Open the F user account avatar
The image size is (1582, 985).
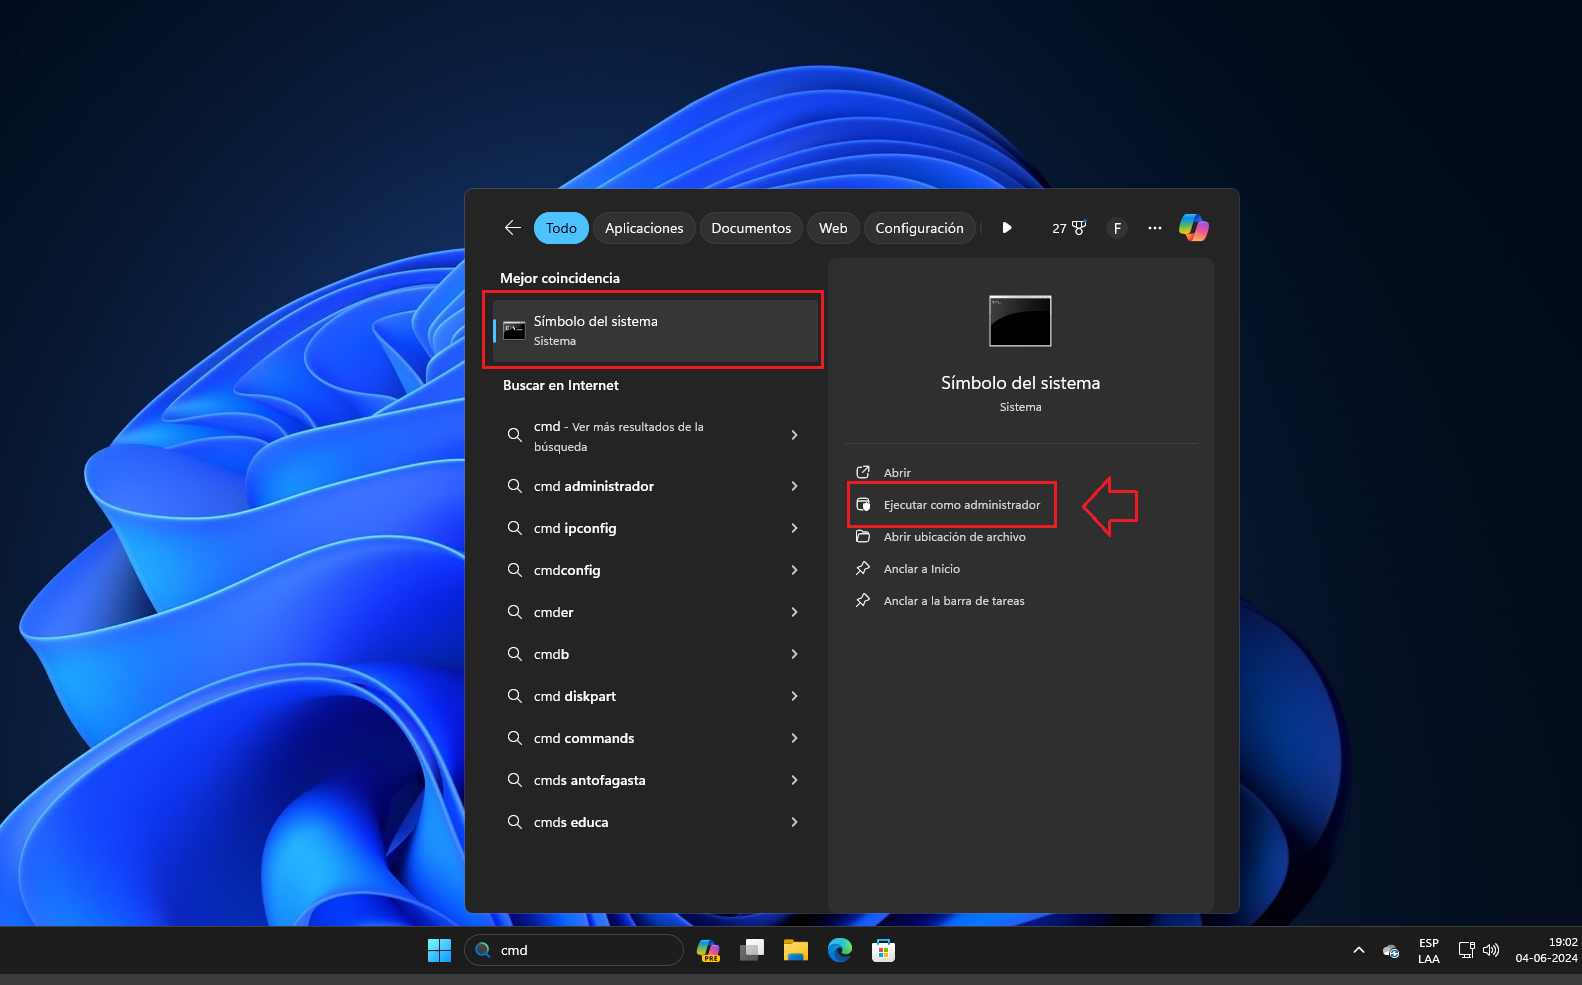click(1117, 228)
